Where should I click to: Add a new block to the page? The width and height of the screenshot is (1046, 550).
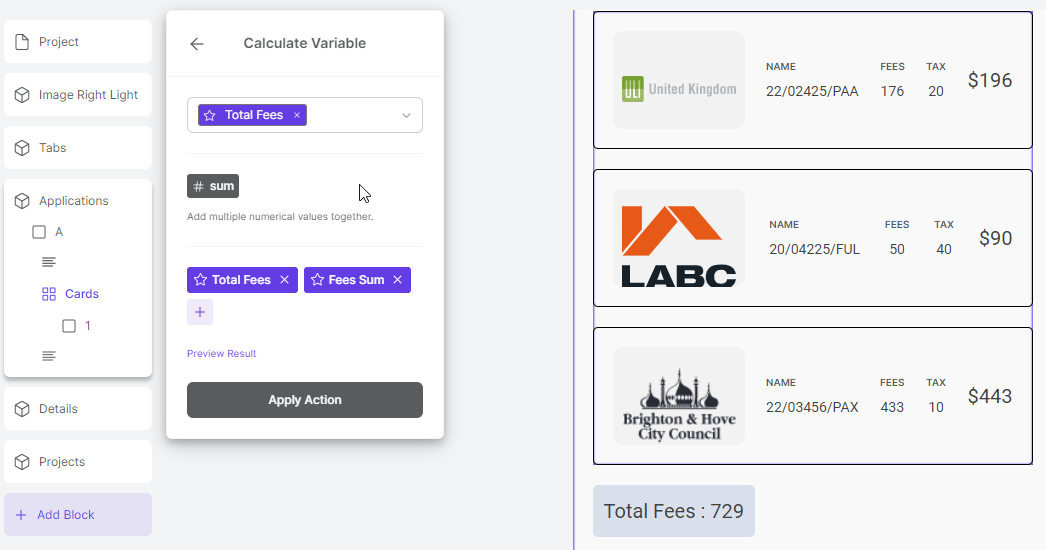tap(78, 515)
